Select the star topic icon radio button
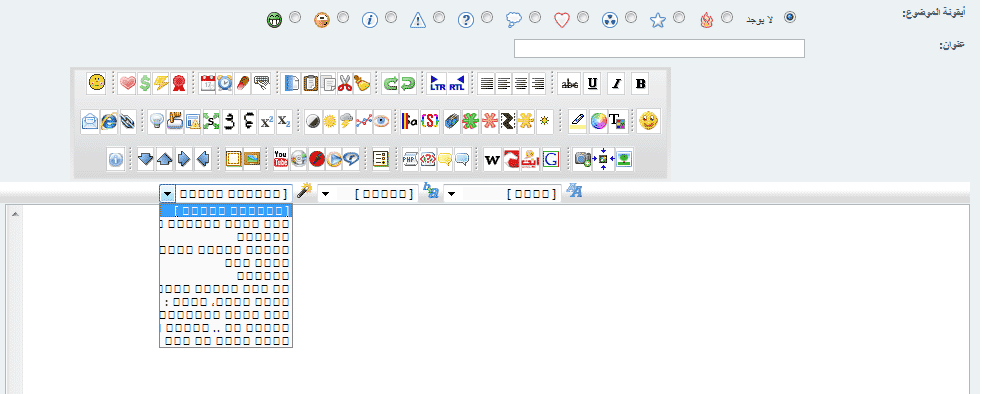 679,17
